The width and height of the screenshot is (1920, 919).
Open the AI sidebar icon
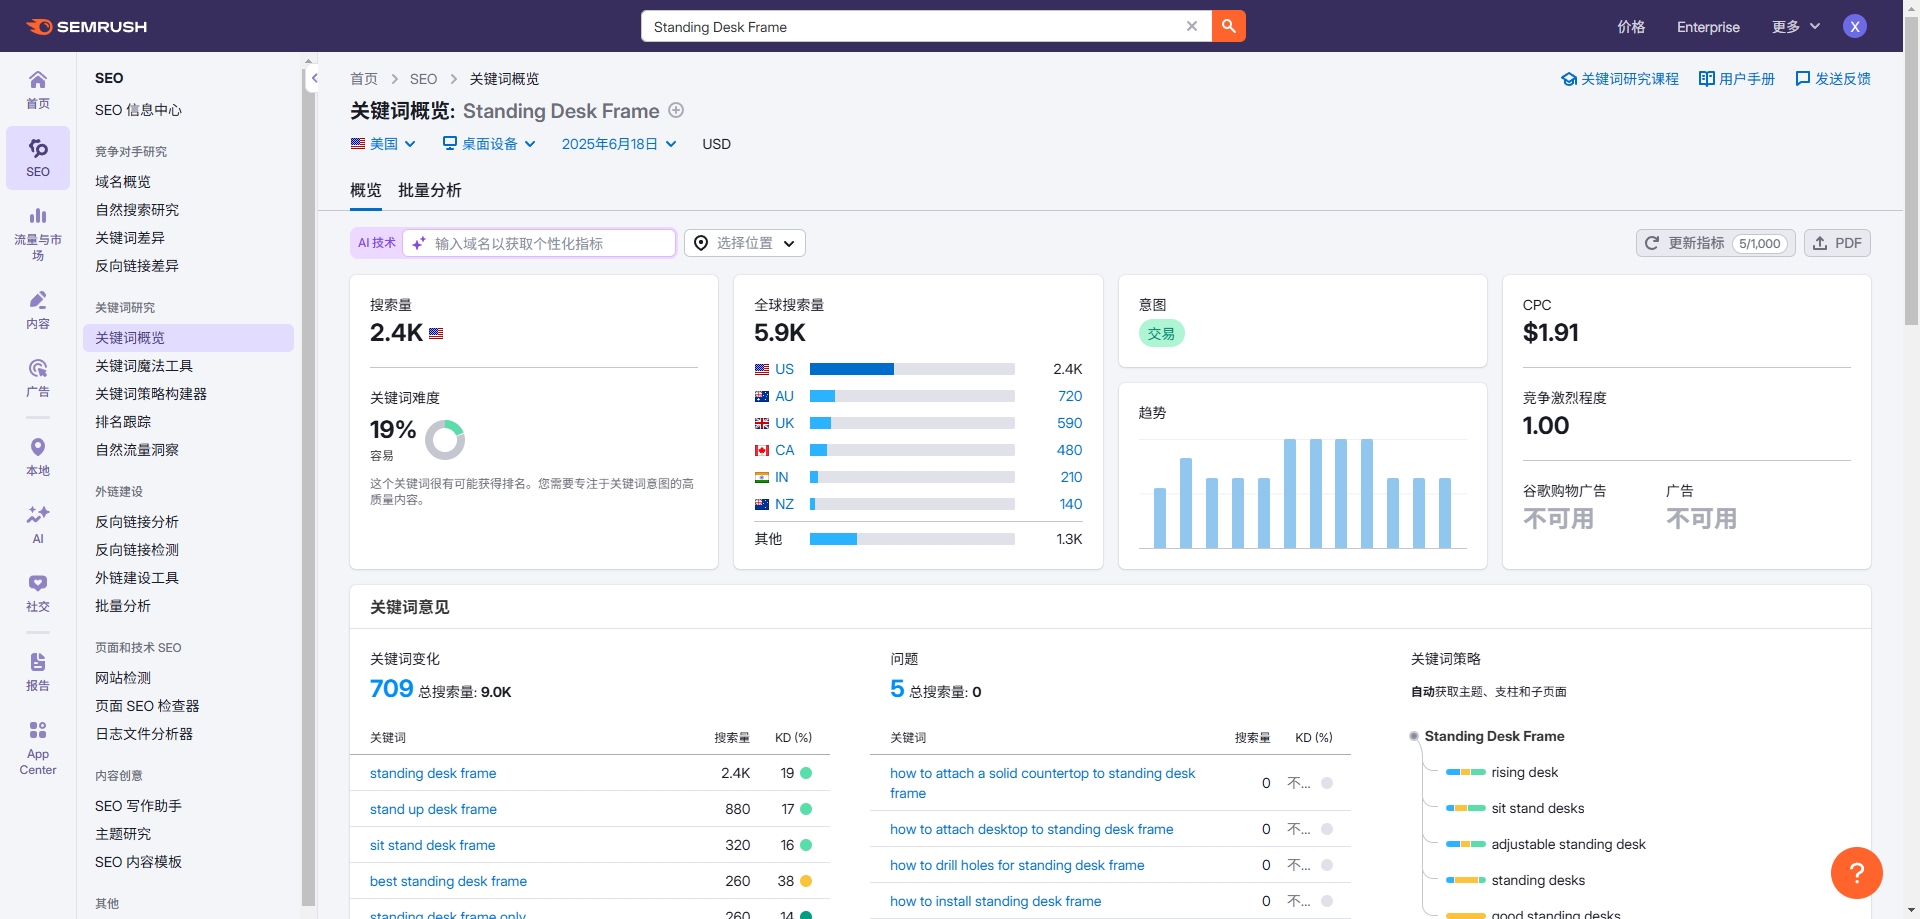(38, 524)
